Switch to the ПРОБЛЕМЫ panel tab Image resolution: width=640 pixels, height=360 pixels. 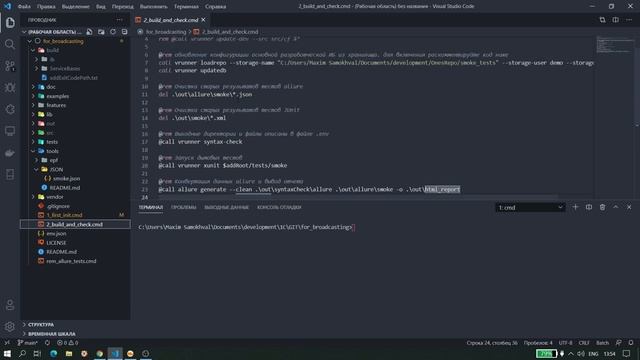pos(184,207)
